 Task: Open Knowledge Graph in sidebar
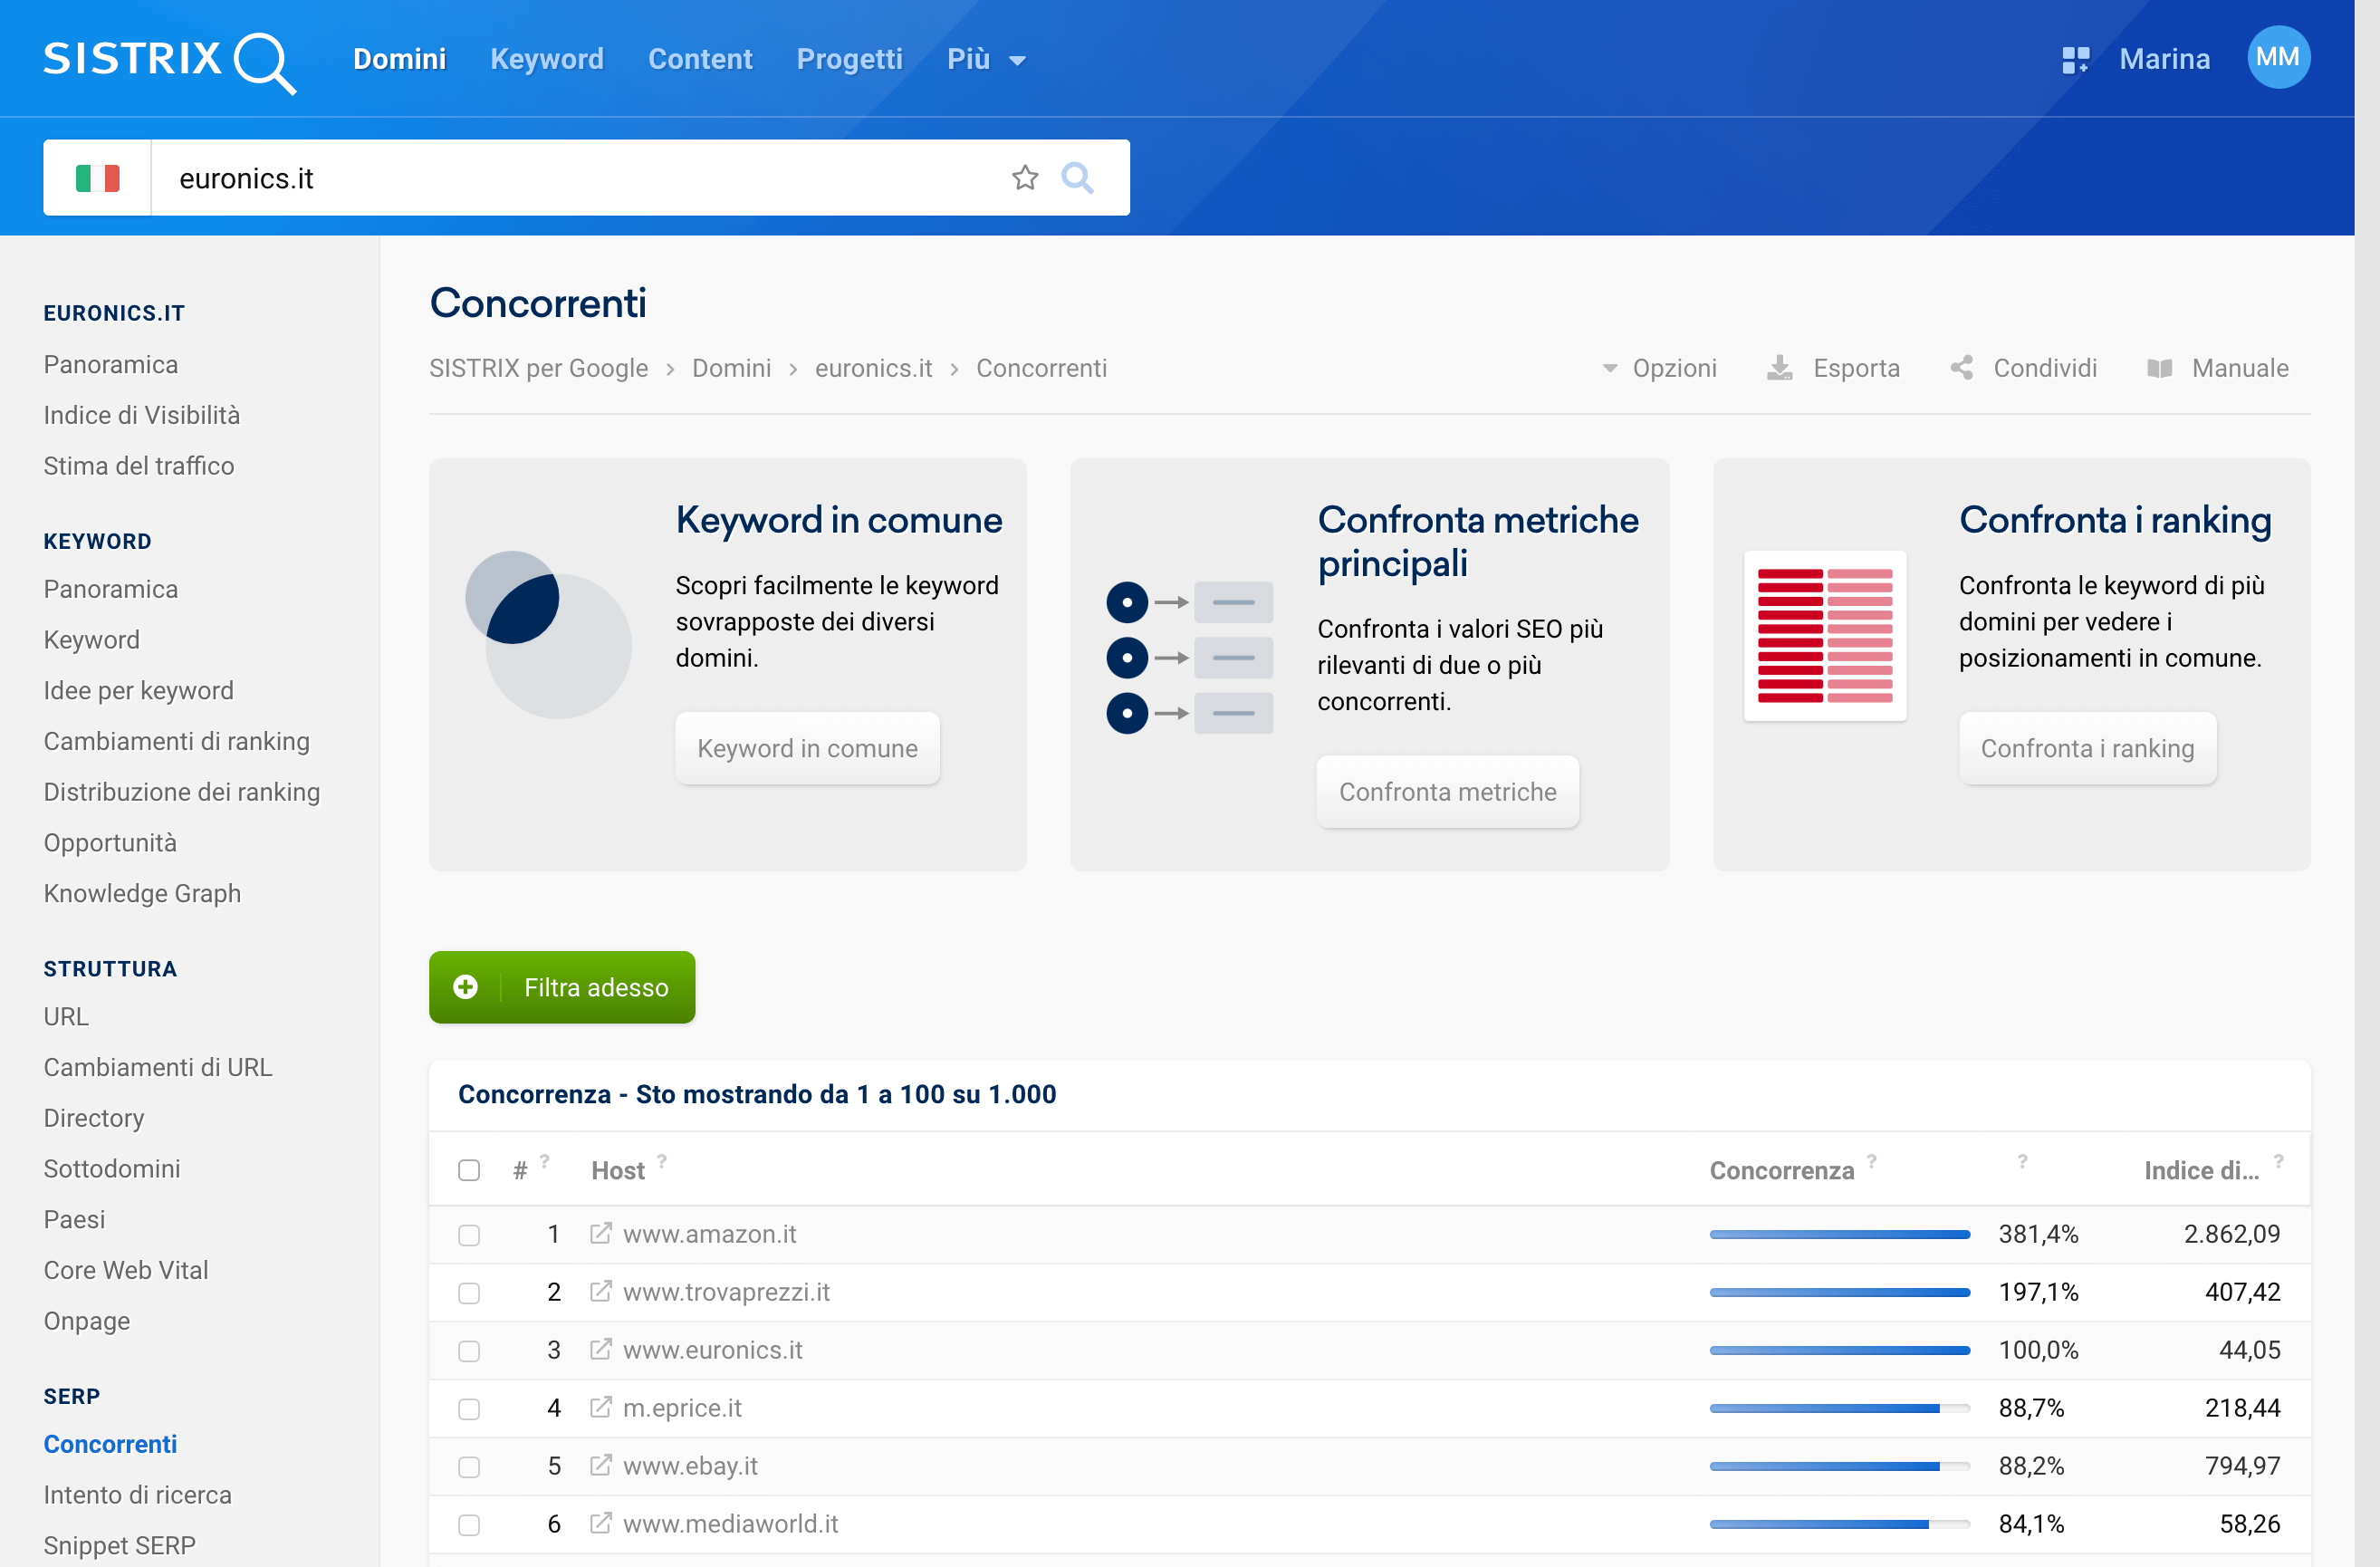pos(142,893)
